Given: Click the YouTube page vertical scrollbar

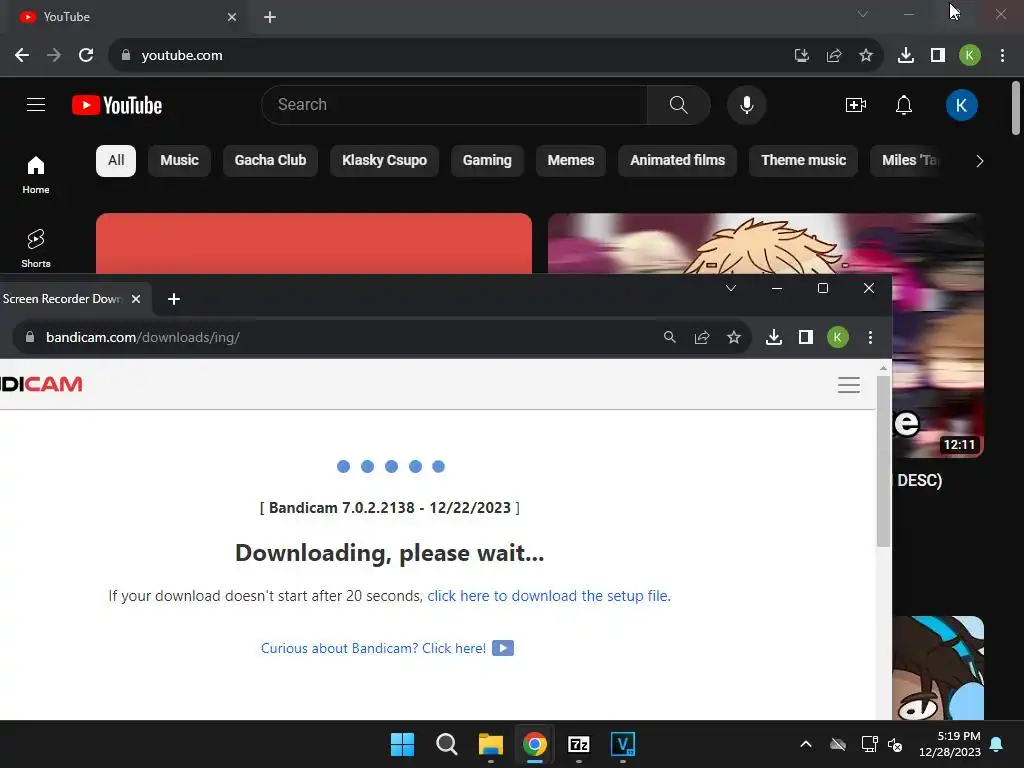Looking at the screenshot, I should coord(1016,108).
